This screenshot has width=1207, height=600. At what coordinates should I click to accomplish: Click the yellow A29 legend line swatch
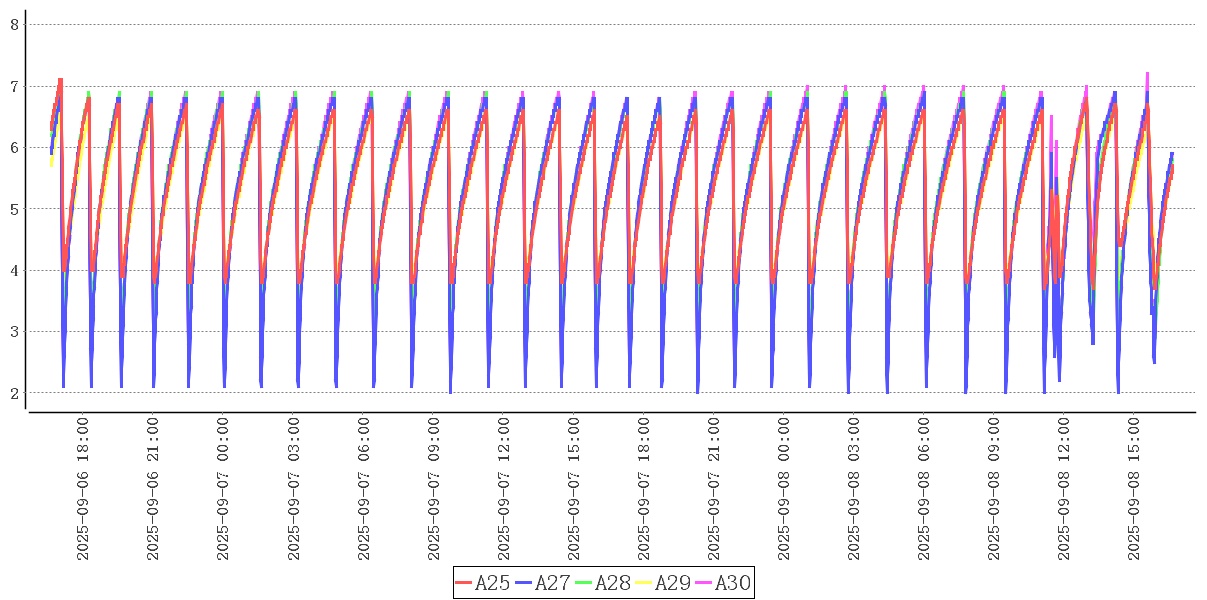click(644, 583)
